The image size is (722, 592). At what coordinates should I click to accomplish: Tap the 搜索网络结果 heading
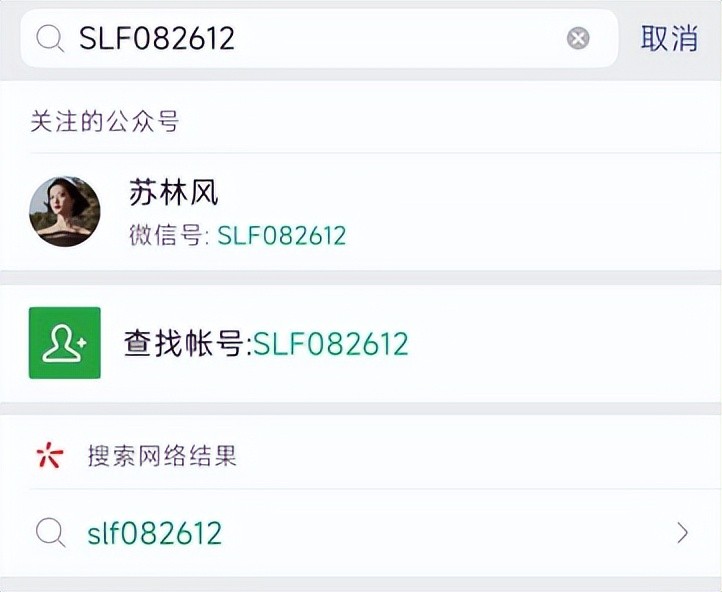point(162,457)
